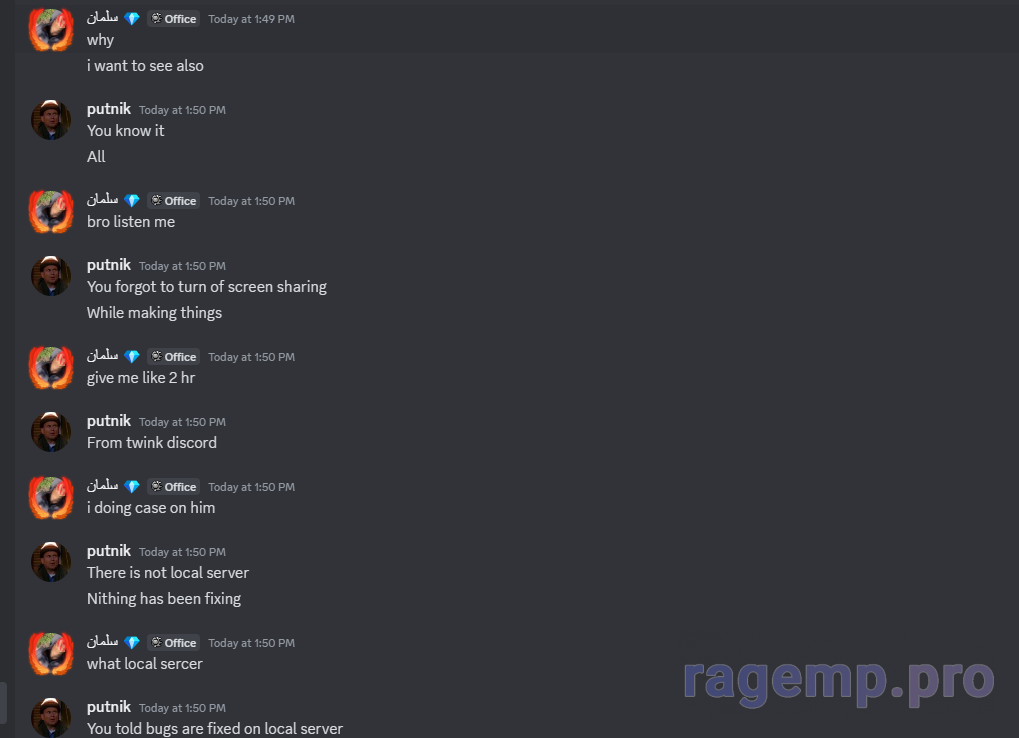The height and width of the screenshot is (738, 1019).
Task: Select the Office role tag above 'give me like 2 hr'
Action: tap(174, 357)
